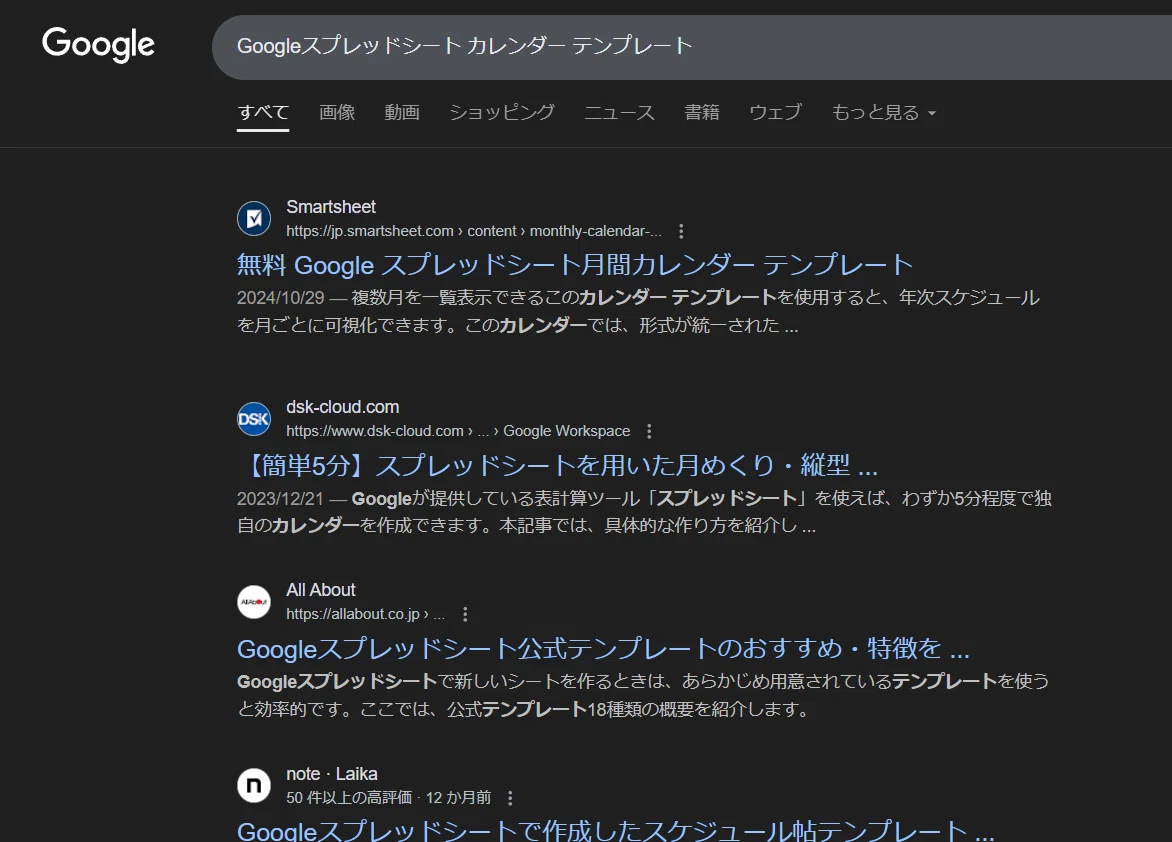Open the three-dot menu for dsk-cloud.com result
The height and width of the screenshot is (842, 1172).
coord(649,431)
